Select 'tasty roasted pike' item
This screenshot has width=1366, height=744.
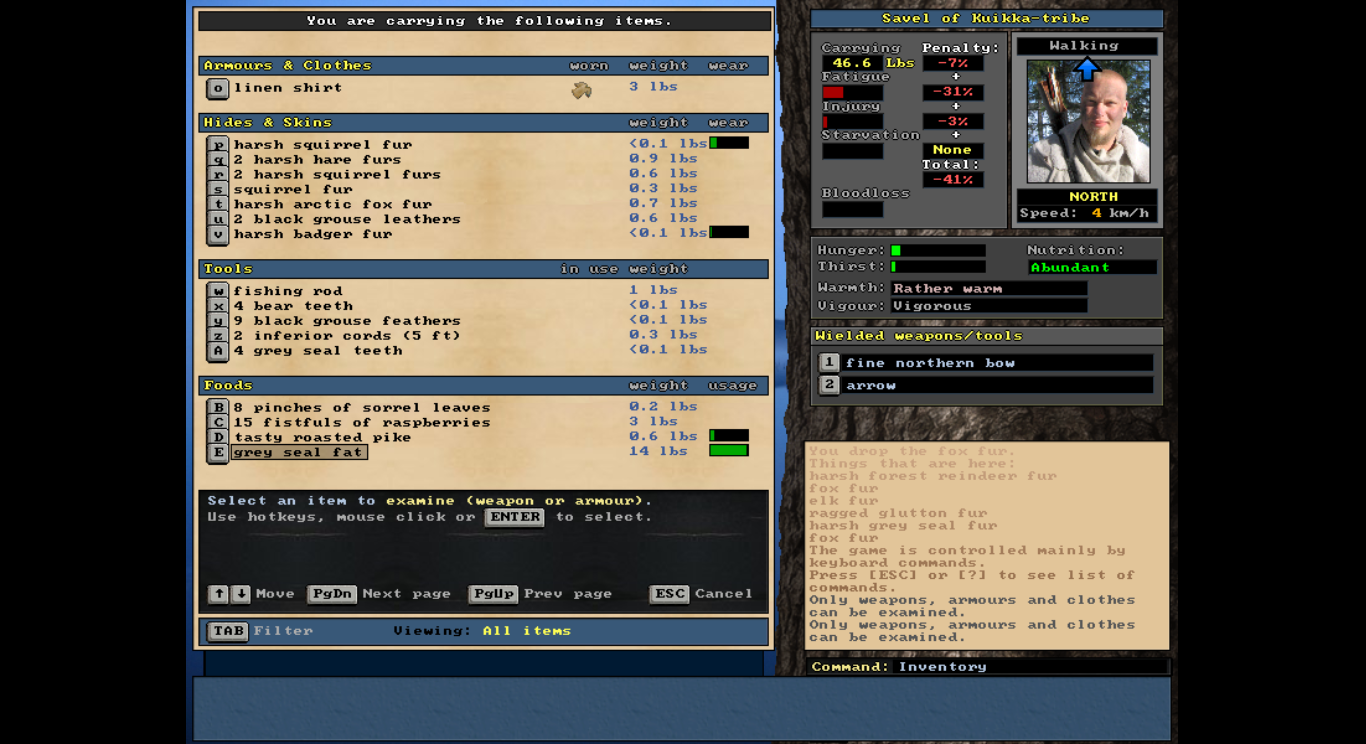click(322, 437)
